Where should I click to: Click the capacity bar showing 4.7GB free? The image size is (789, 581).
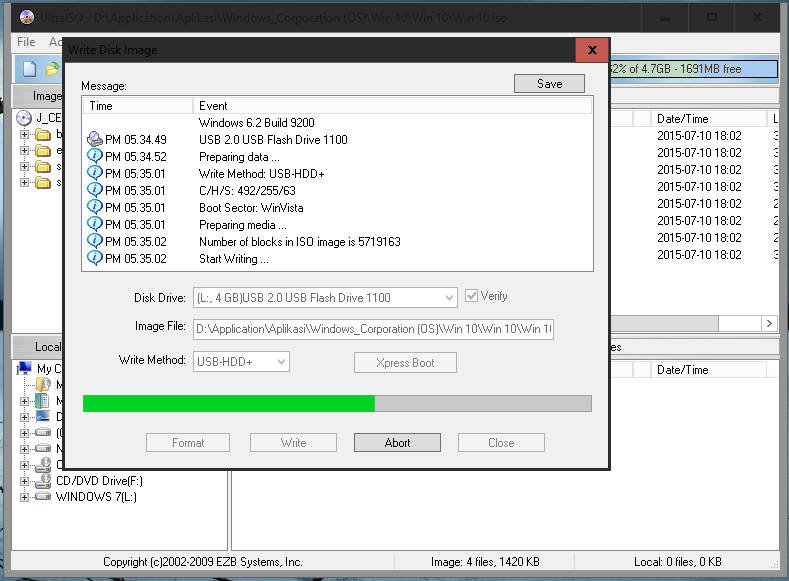(694, 69)
